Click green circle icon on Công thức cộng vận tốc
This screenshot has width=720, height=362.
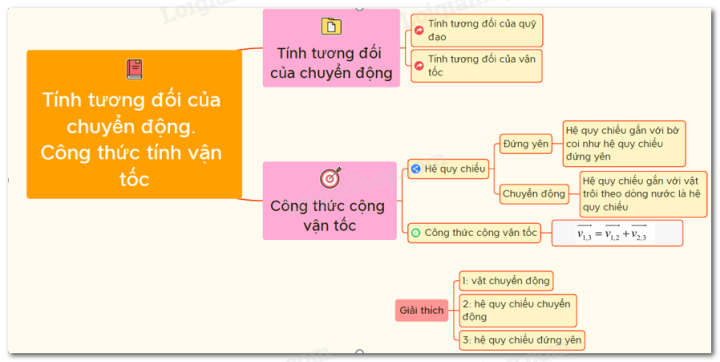[416, 233]
